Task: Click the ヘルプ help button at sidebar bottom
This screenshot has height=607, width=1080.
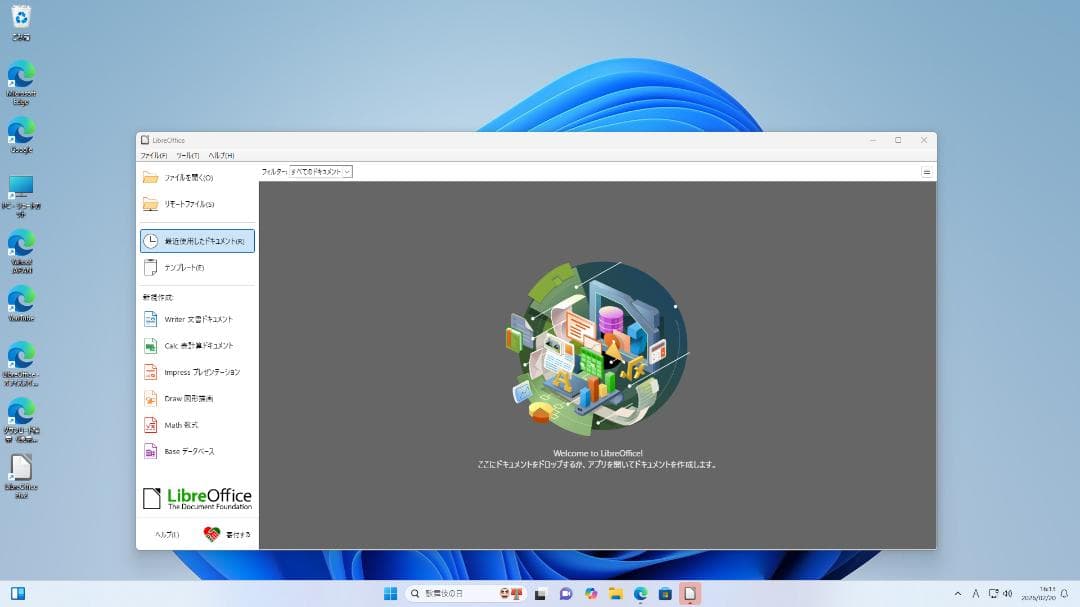Action: (x=167, y=535)
